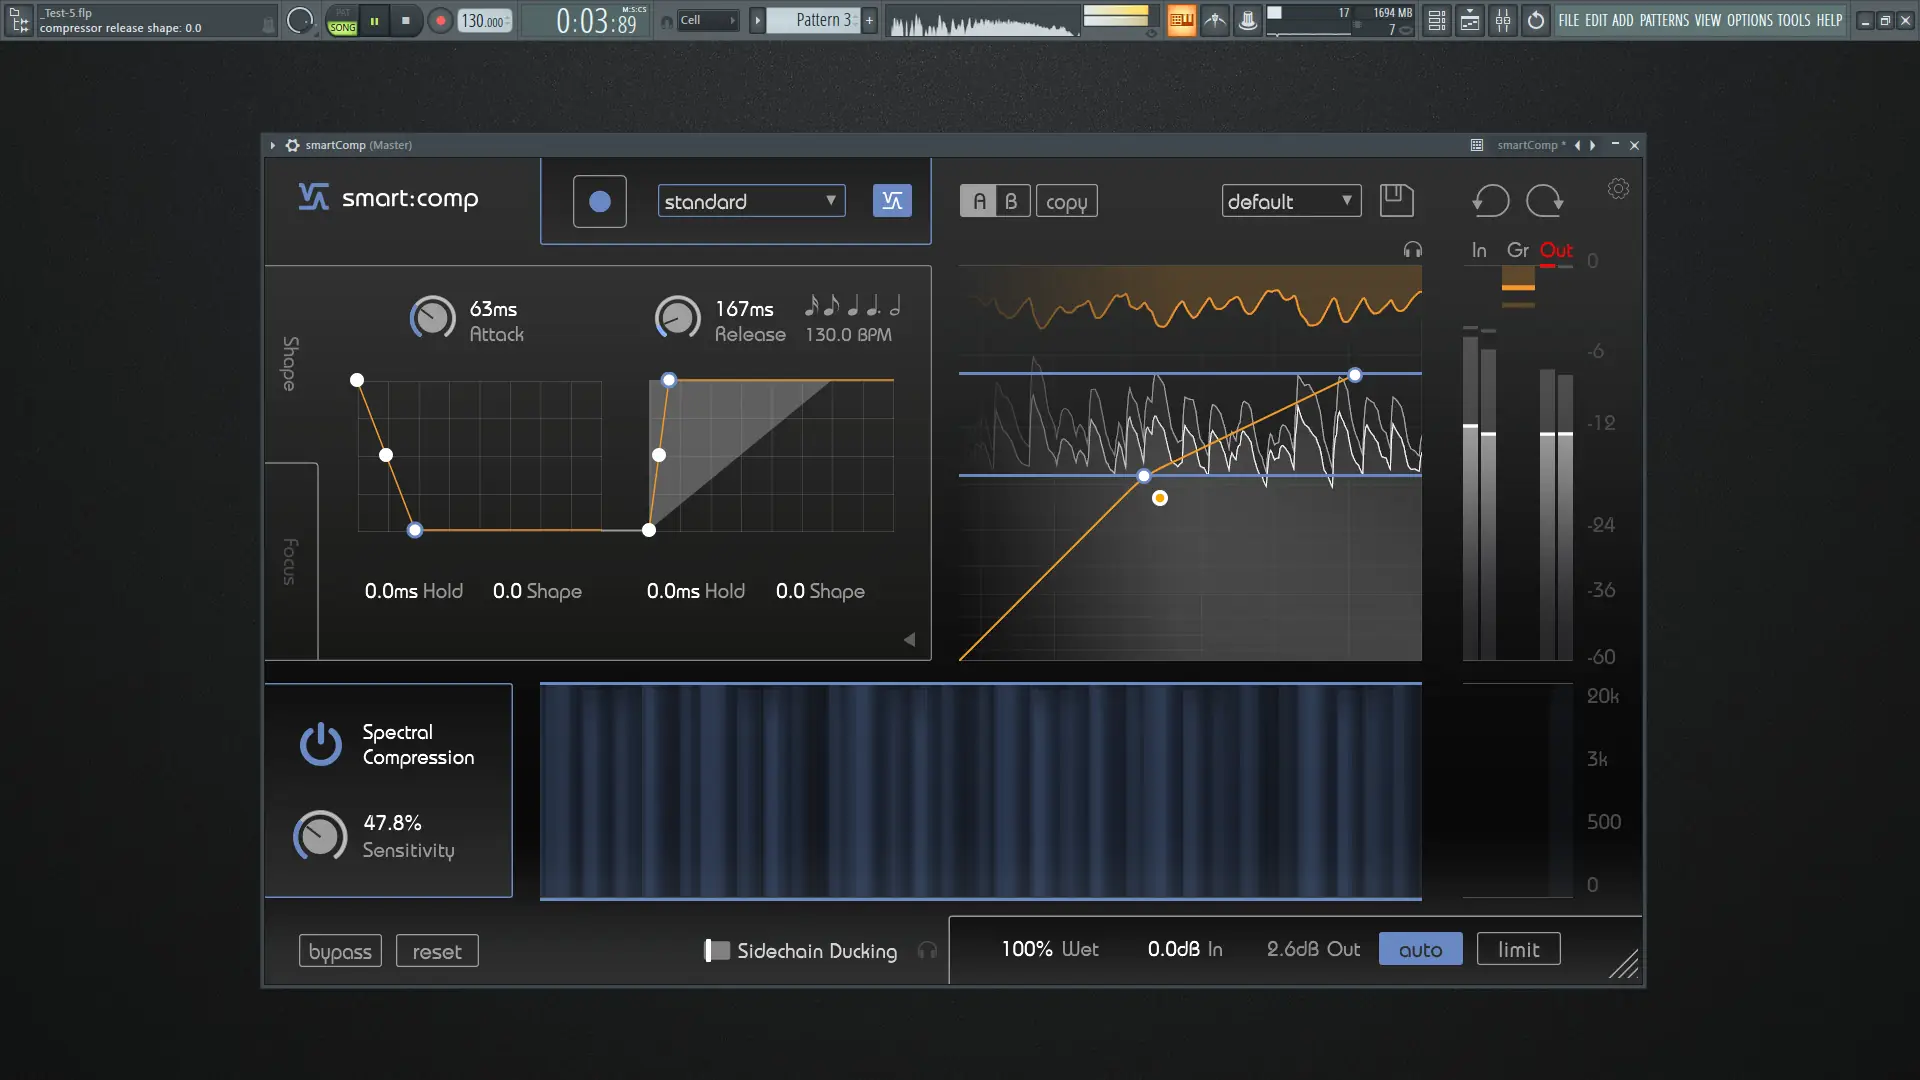The width and height of the screenshot is (1920, 1080).
Task: Click the smart:comp learn record button
Action: (599, 201)
